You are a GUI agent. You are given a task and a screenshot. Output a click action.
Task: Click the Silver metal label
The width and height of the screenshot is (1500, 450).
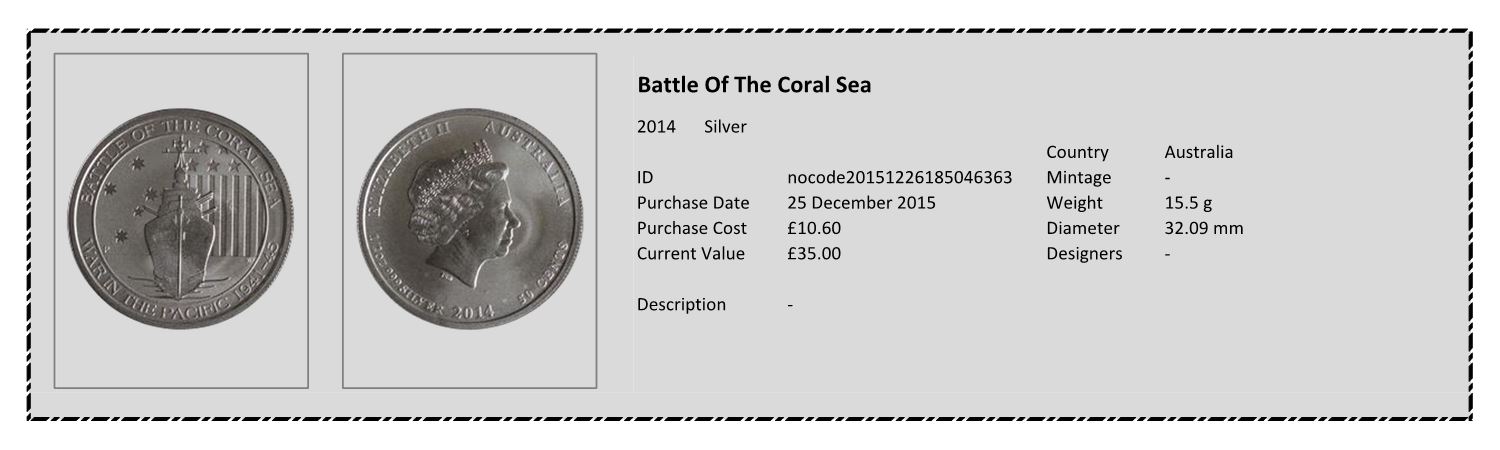pos(725,127)
